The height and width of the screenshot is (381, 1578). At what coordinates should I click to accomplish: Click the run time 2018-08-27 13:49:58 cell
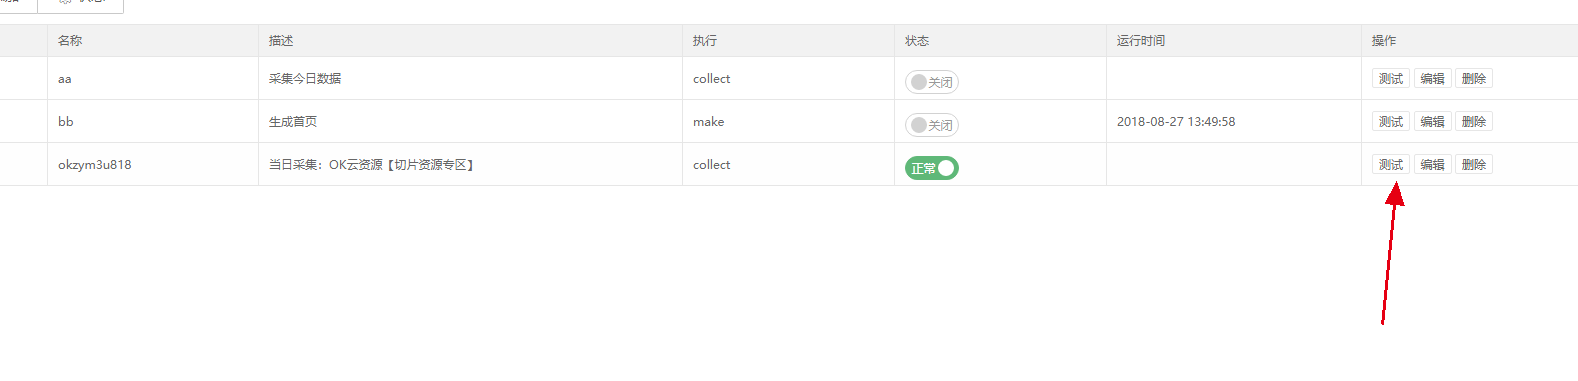(x=1176, y=122)
